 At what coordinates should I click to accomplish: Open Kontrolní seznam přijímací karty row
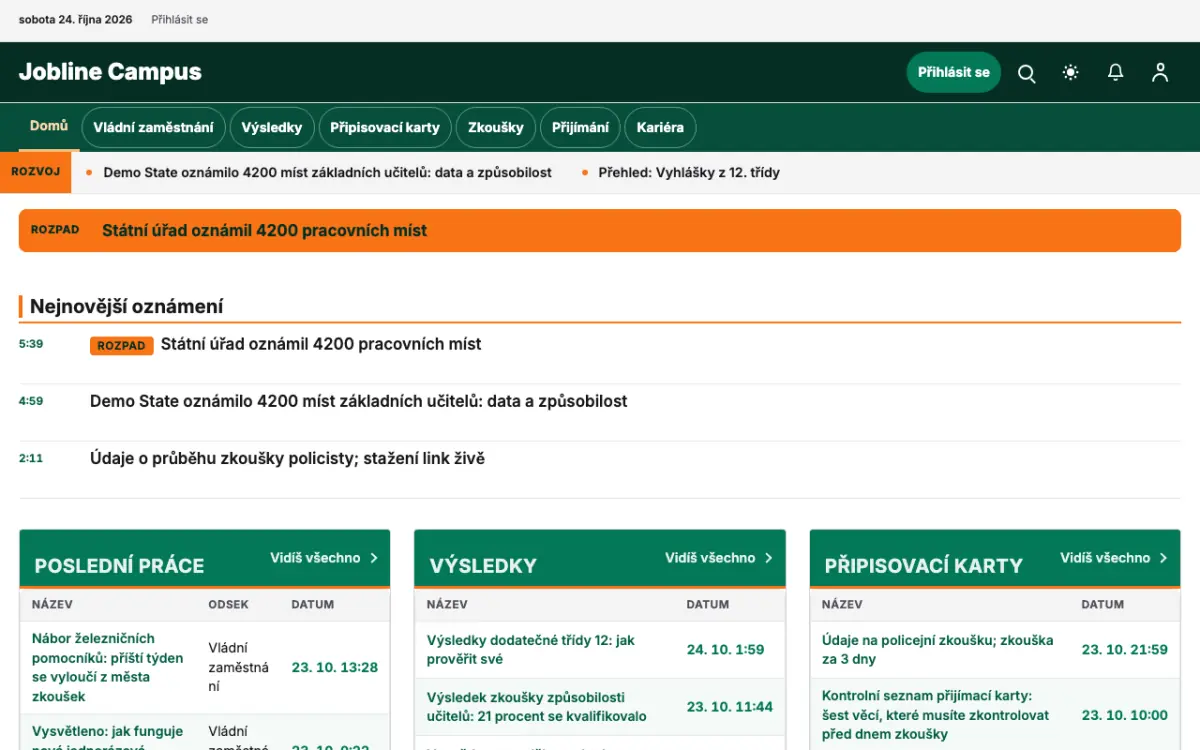936,715
